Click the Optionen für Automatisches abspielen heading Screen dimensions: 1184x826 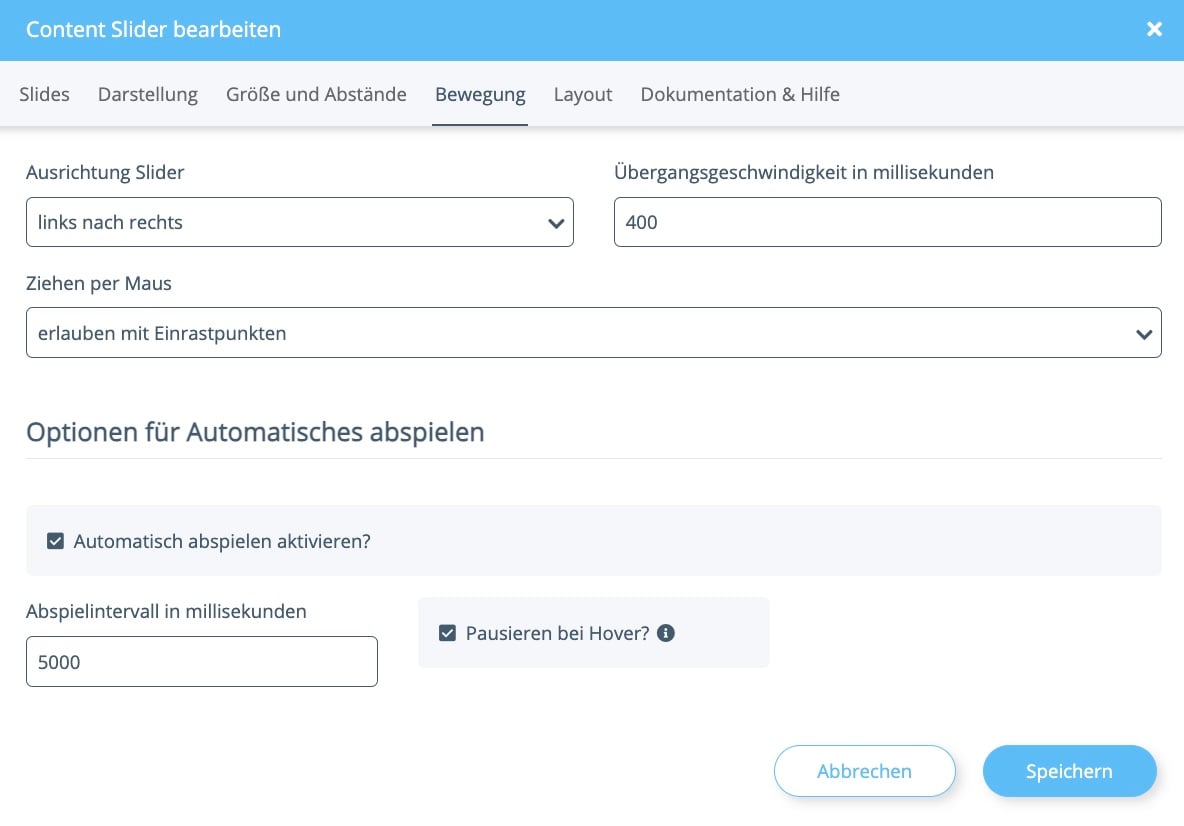(x=255, y=432)
